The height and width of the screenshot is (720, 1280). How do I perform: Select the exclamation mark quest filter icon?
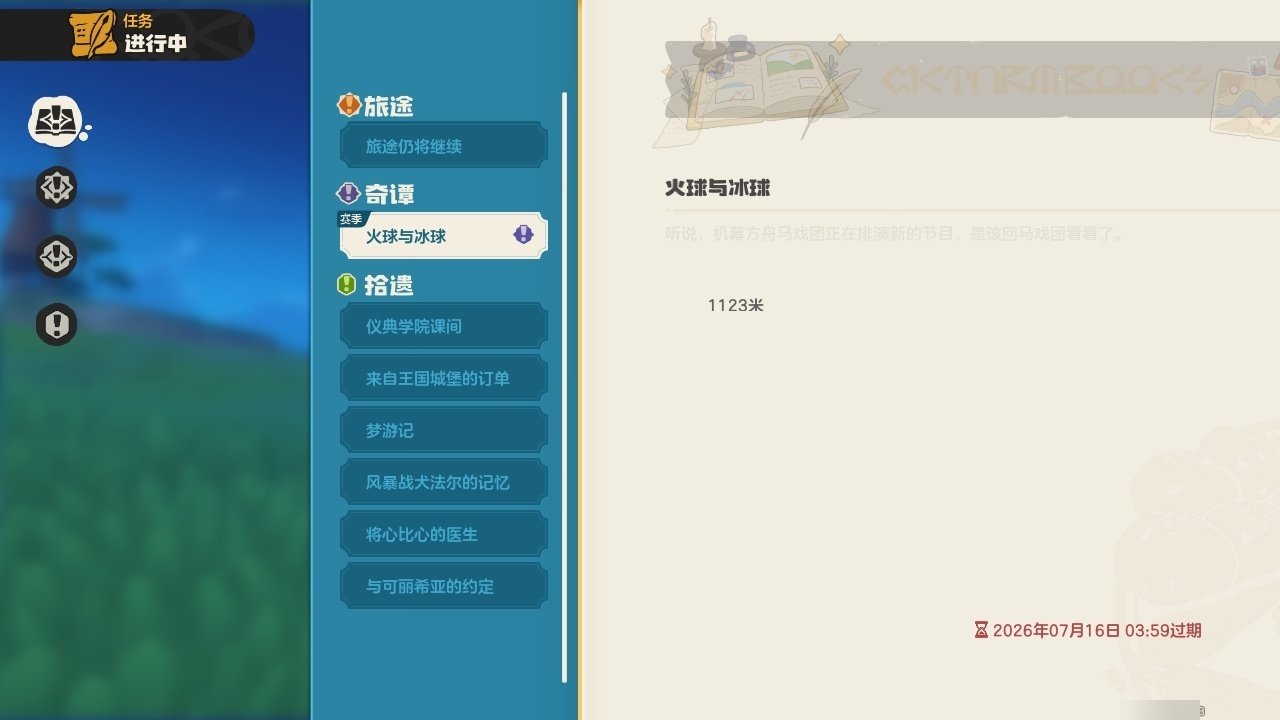[x=56, y=324]
